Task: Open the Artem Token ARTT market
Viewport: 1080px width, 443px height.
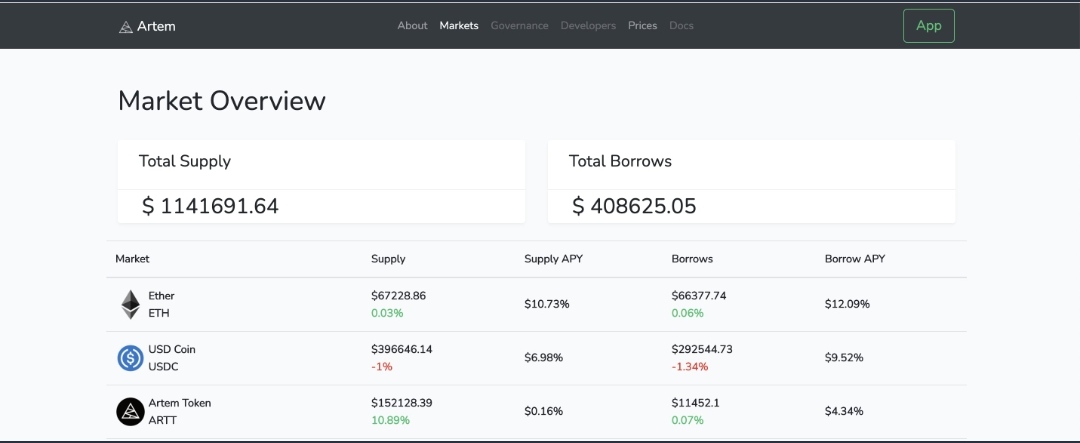Action: click(x=537, y=411)
